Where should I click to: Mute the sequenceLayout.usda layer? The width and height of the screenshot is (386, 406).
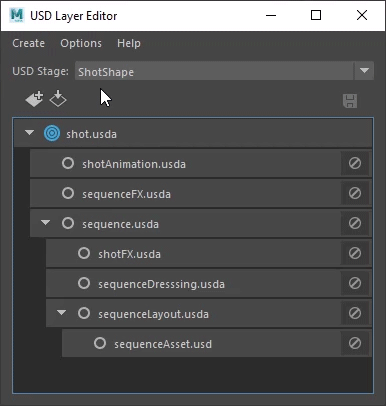click(x=355, y=313)
